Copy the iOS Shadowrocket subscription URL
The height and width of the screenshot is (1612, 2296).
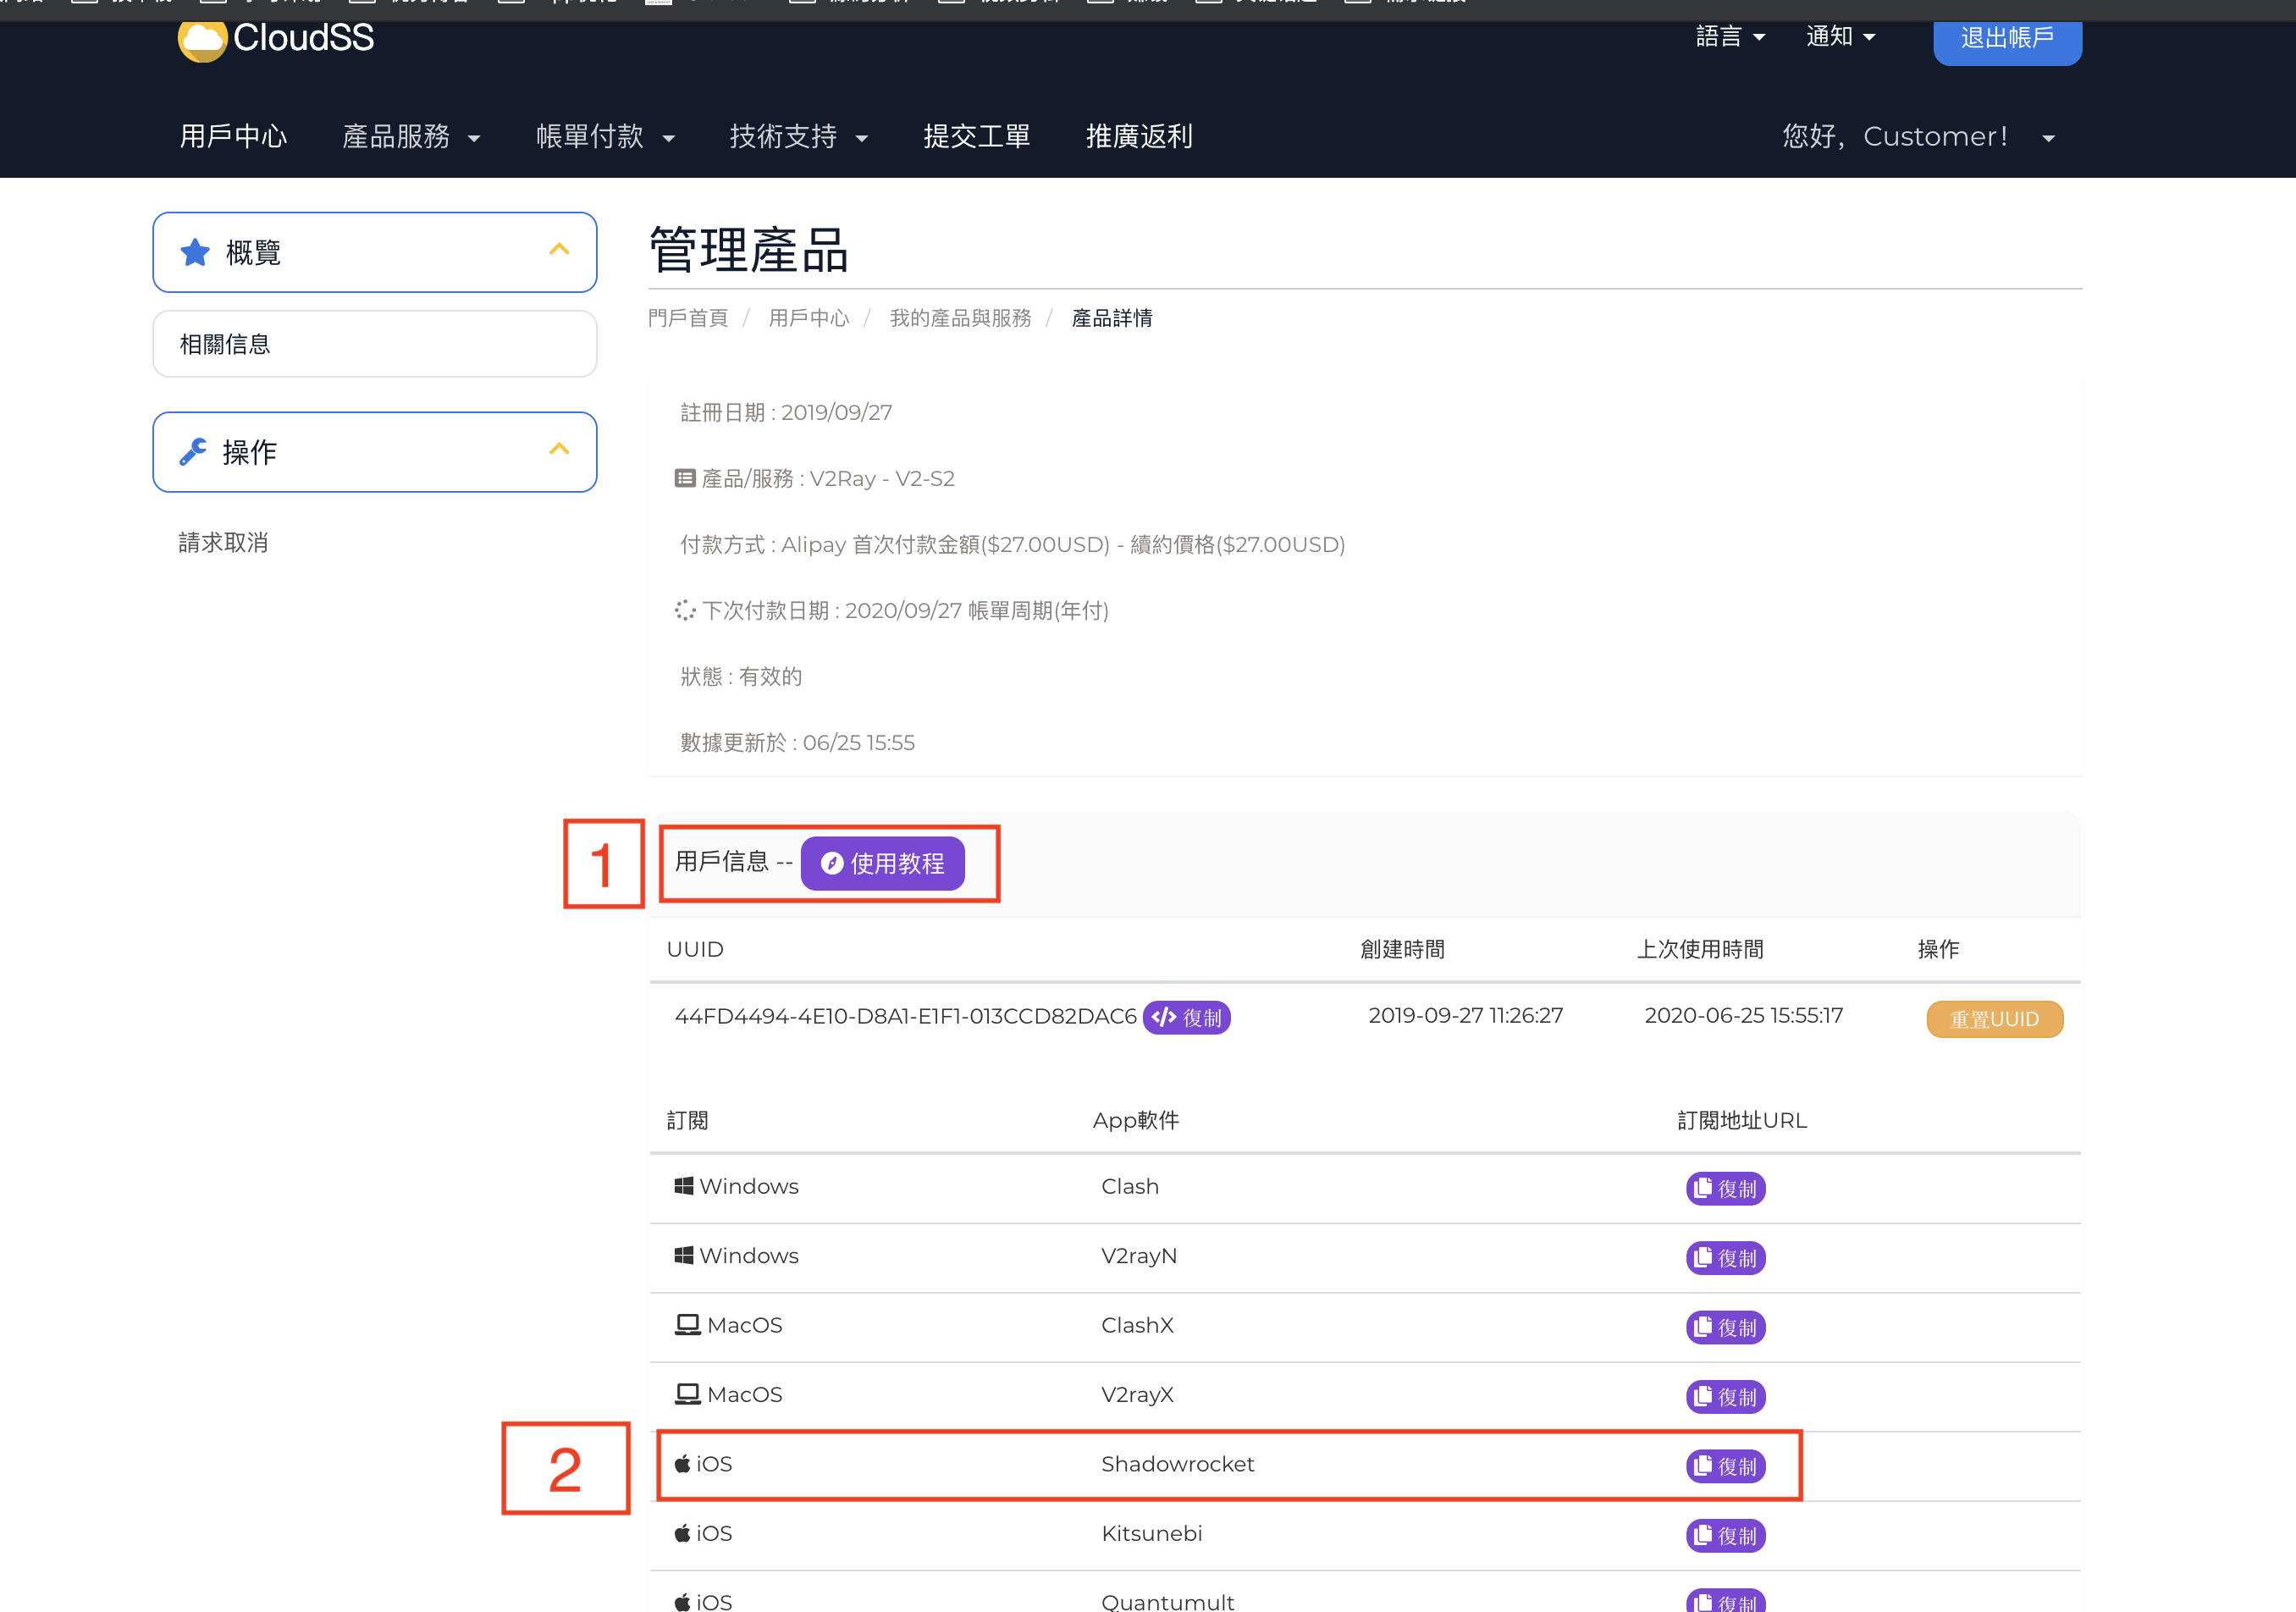[1725, 1467]
